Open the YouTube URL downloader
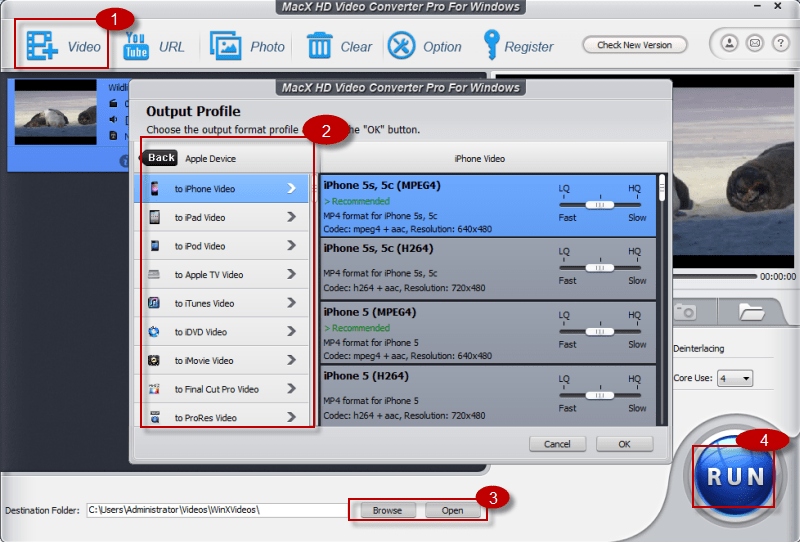The height and width of the screenshot is (542, 800). (x=136, y=46)
